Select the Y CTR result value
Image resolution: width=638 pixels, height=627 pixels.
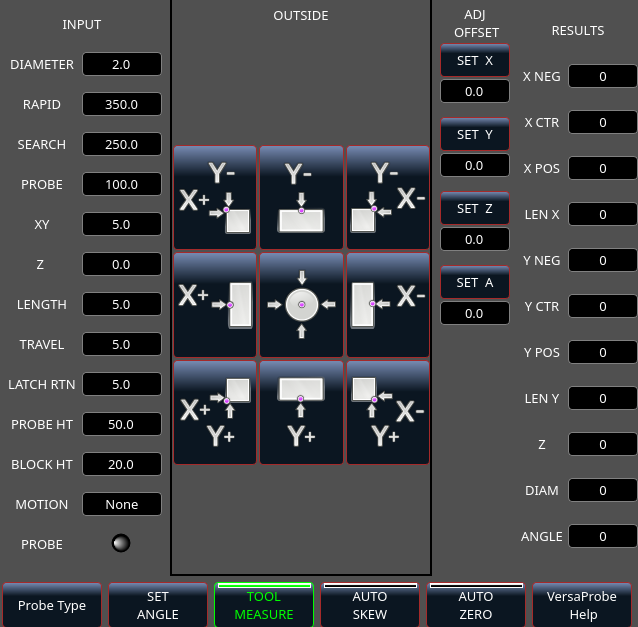tap(603, 306)
